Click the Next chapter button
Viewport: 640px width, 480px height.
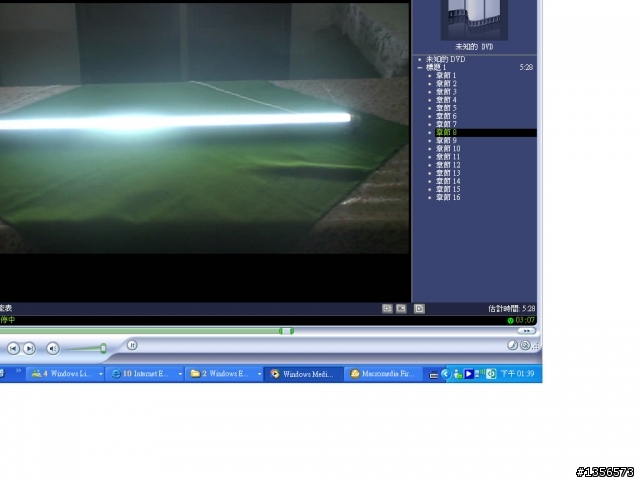[29, 349]
